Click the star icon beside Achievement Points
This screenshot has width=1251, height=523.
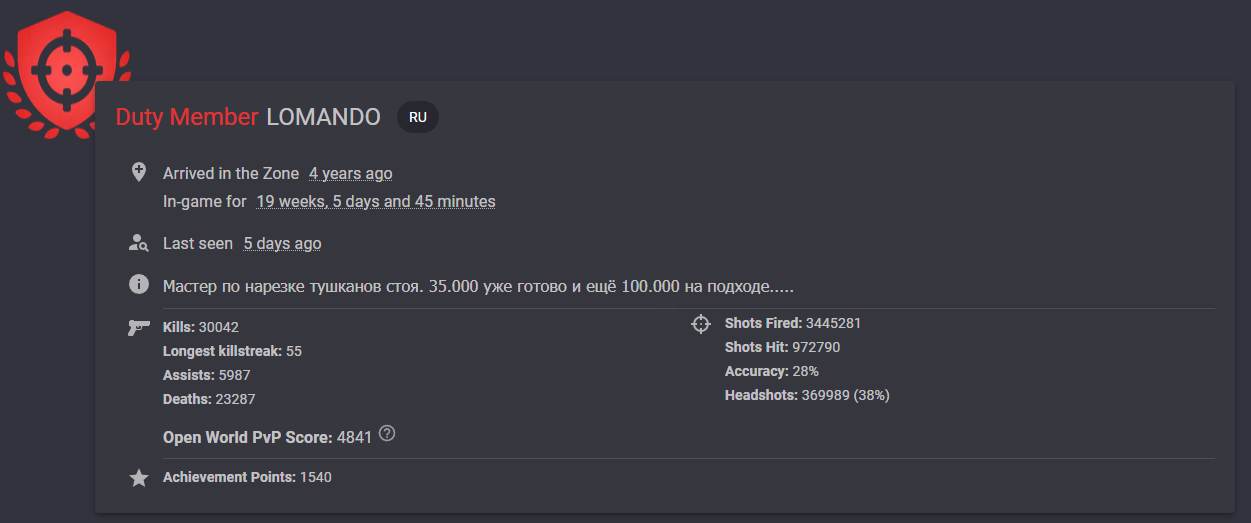click(139, 478)
